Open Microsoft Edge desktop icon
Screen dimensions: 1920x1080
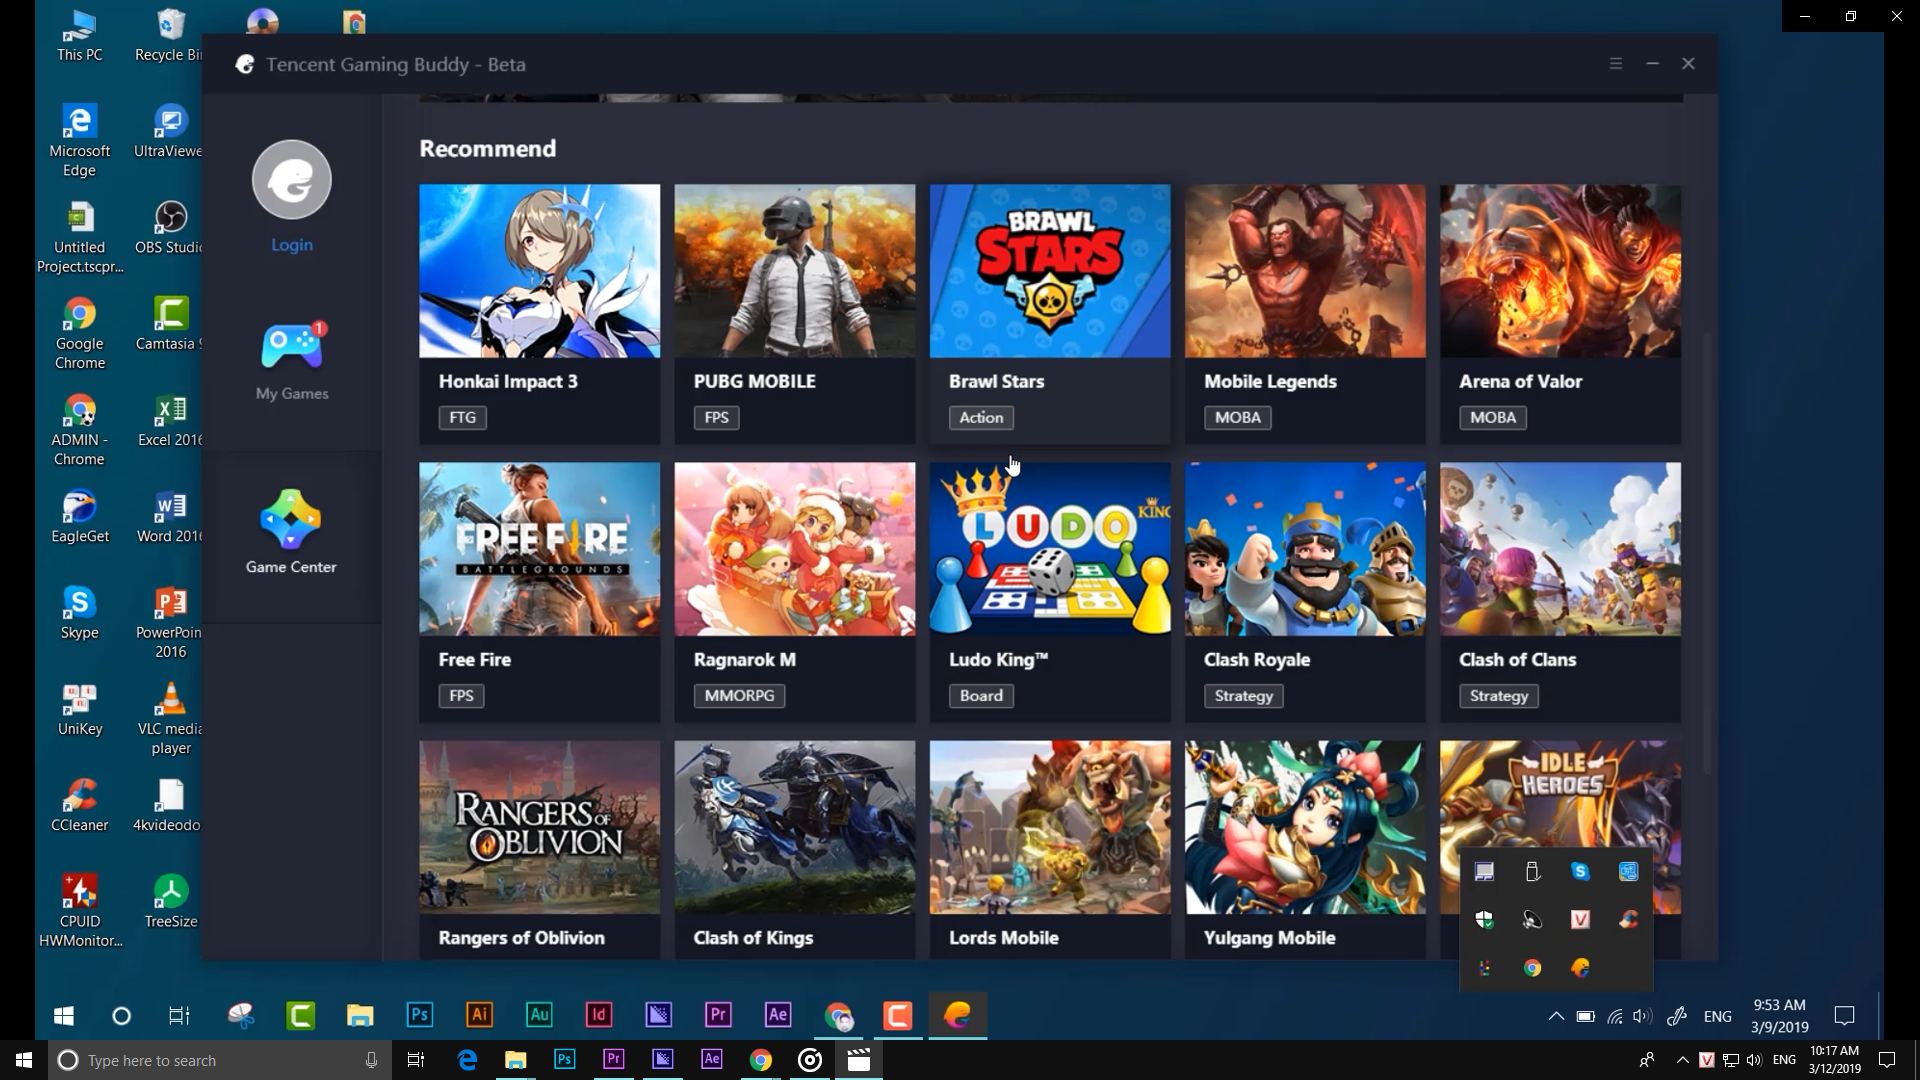(x=79, y=140)
